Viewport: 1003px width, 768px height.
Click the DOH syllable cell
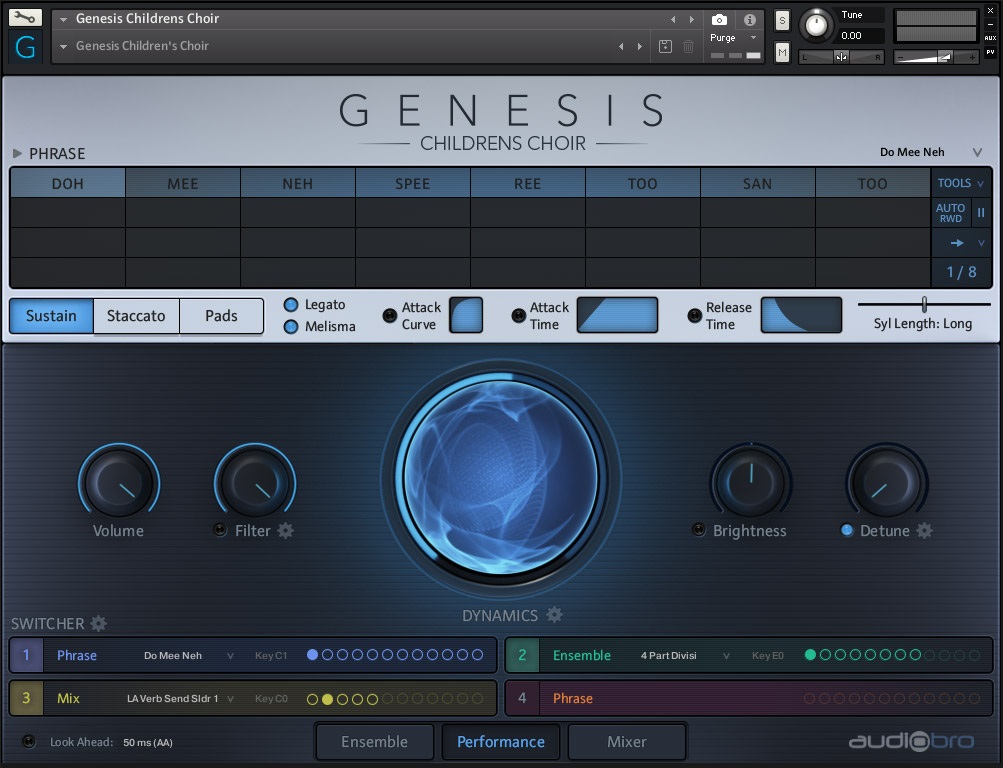click(68, 183)
